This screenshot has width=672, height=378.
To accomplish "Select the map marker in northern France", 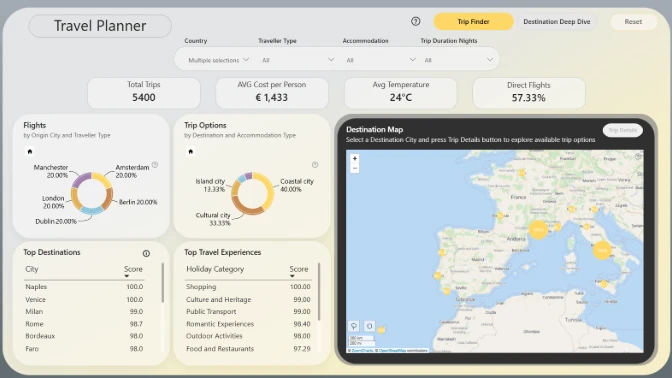I will click(522, 173).
